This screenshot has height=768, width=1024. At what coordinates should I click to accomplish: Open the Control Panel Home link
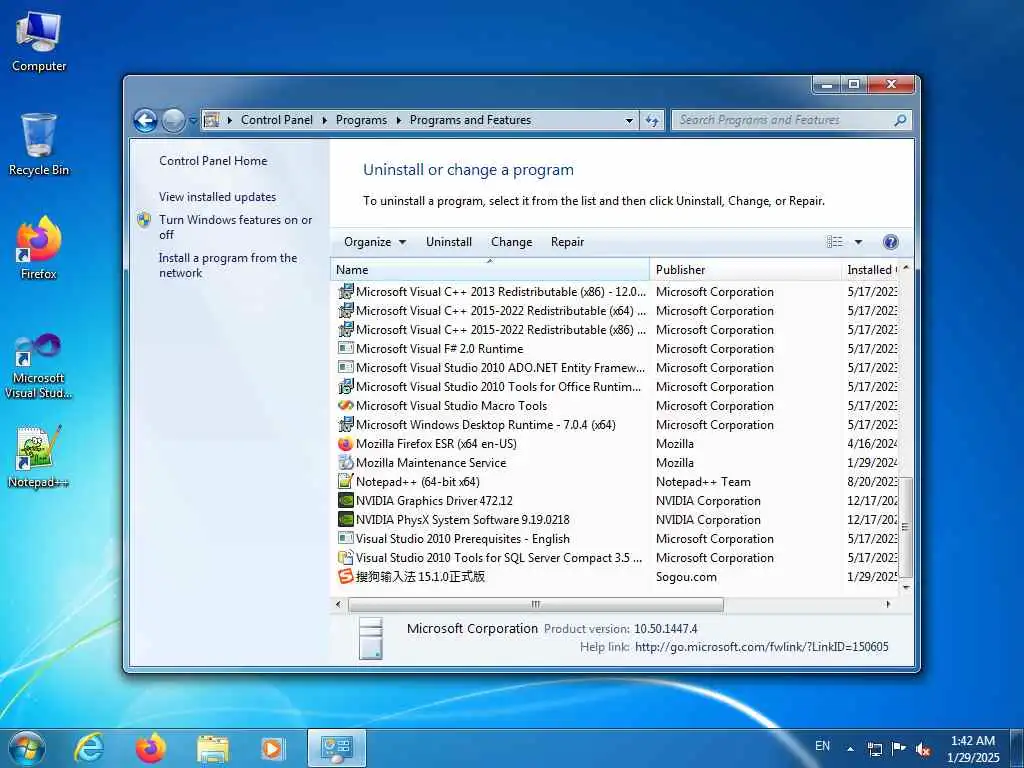tap(213, 161)
